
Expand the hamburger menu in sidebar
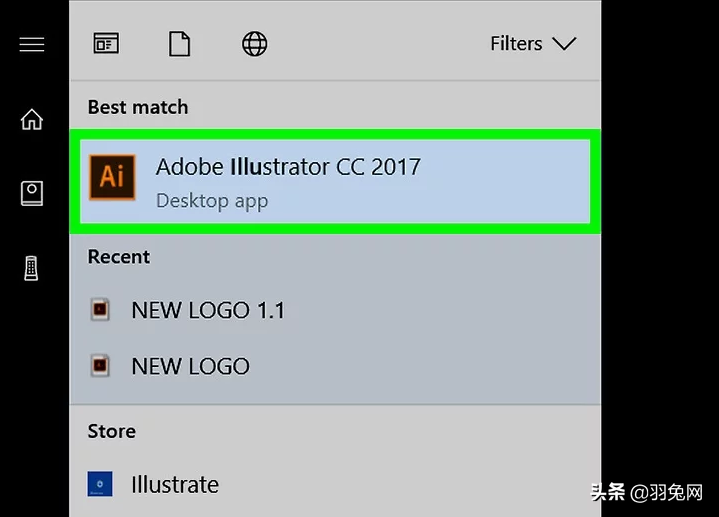click(x=32, y=45)
